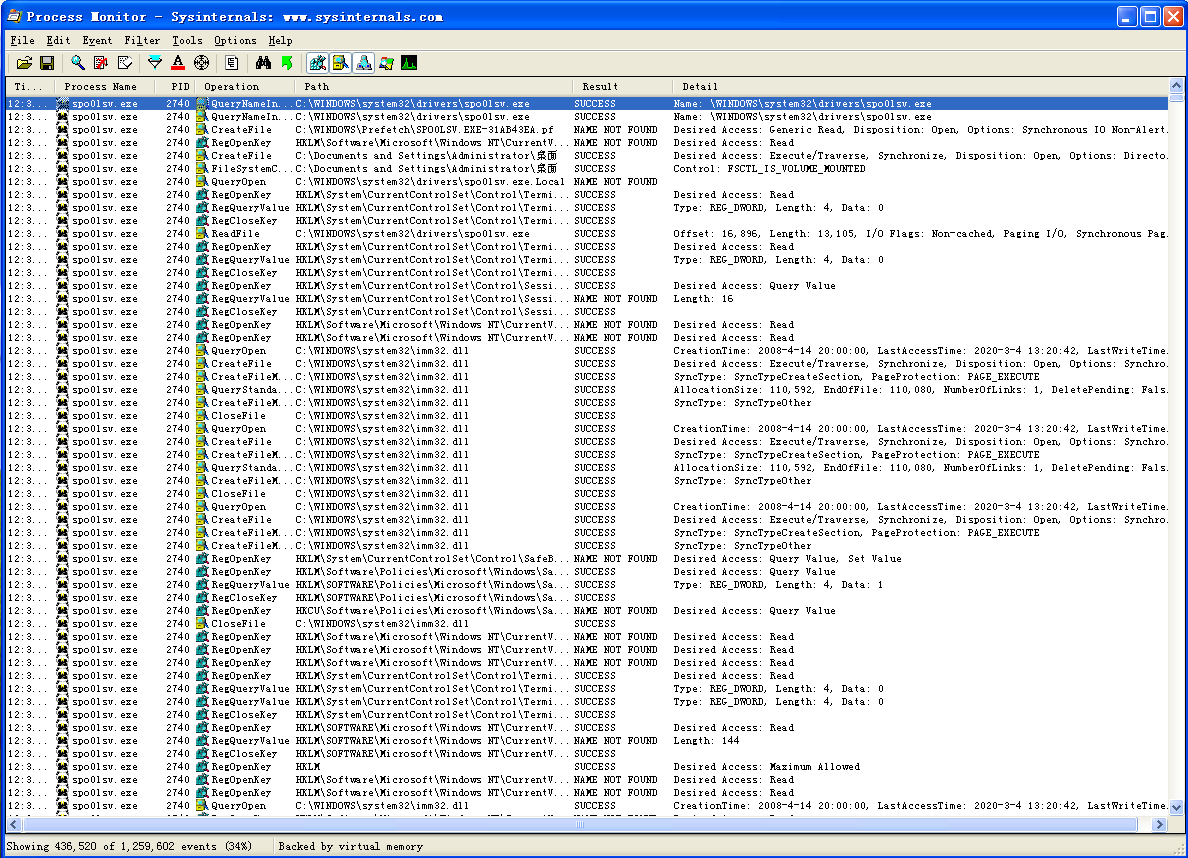Click detail 'Type: REG_DWORD, Length: 4, Data: 1'
This screenshot has height=858, width=1188.
pyautogui.click(x=778, y=584)
